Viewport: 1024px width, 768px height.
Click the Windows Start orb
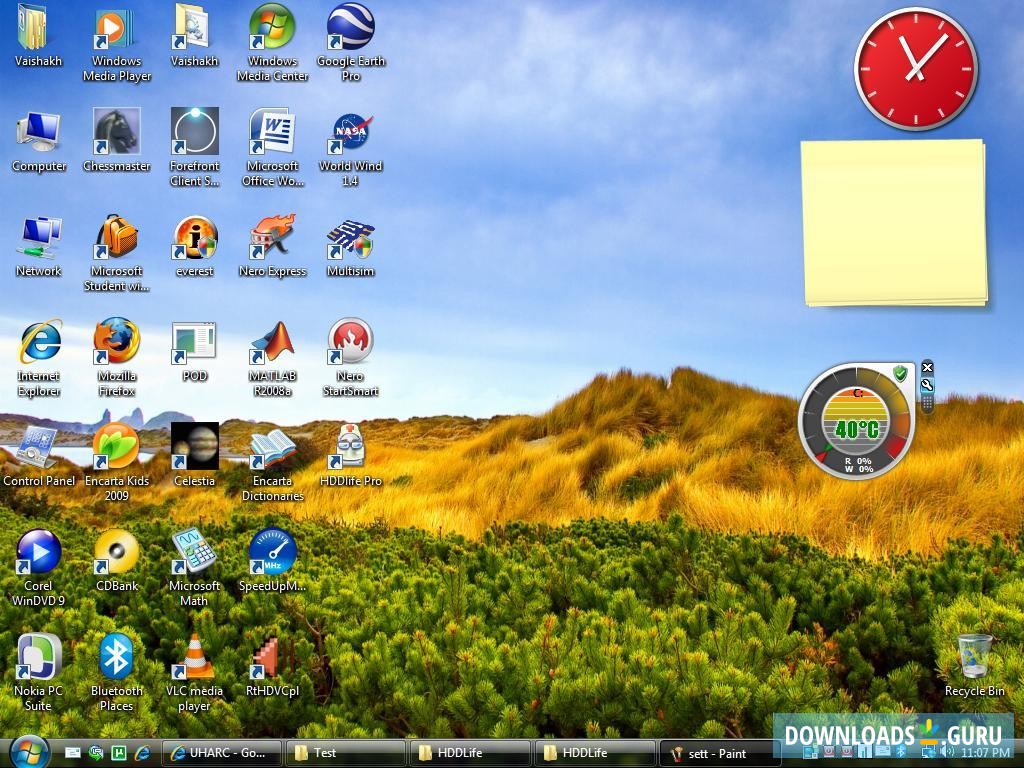pyautogui.click(x=29, y=752)
